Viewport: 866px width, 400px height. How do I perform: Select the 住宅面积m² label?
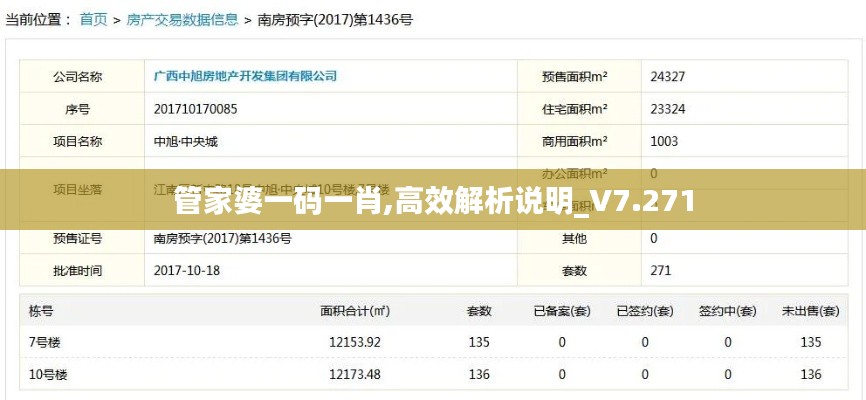574,109
